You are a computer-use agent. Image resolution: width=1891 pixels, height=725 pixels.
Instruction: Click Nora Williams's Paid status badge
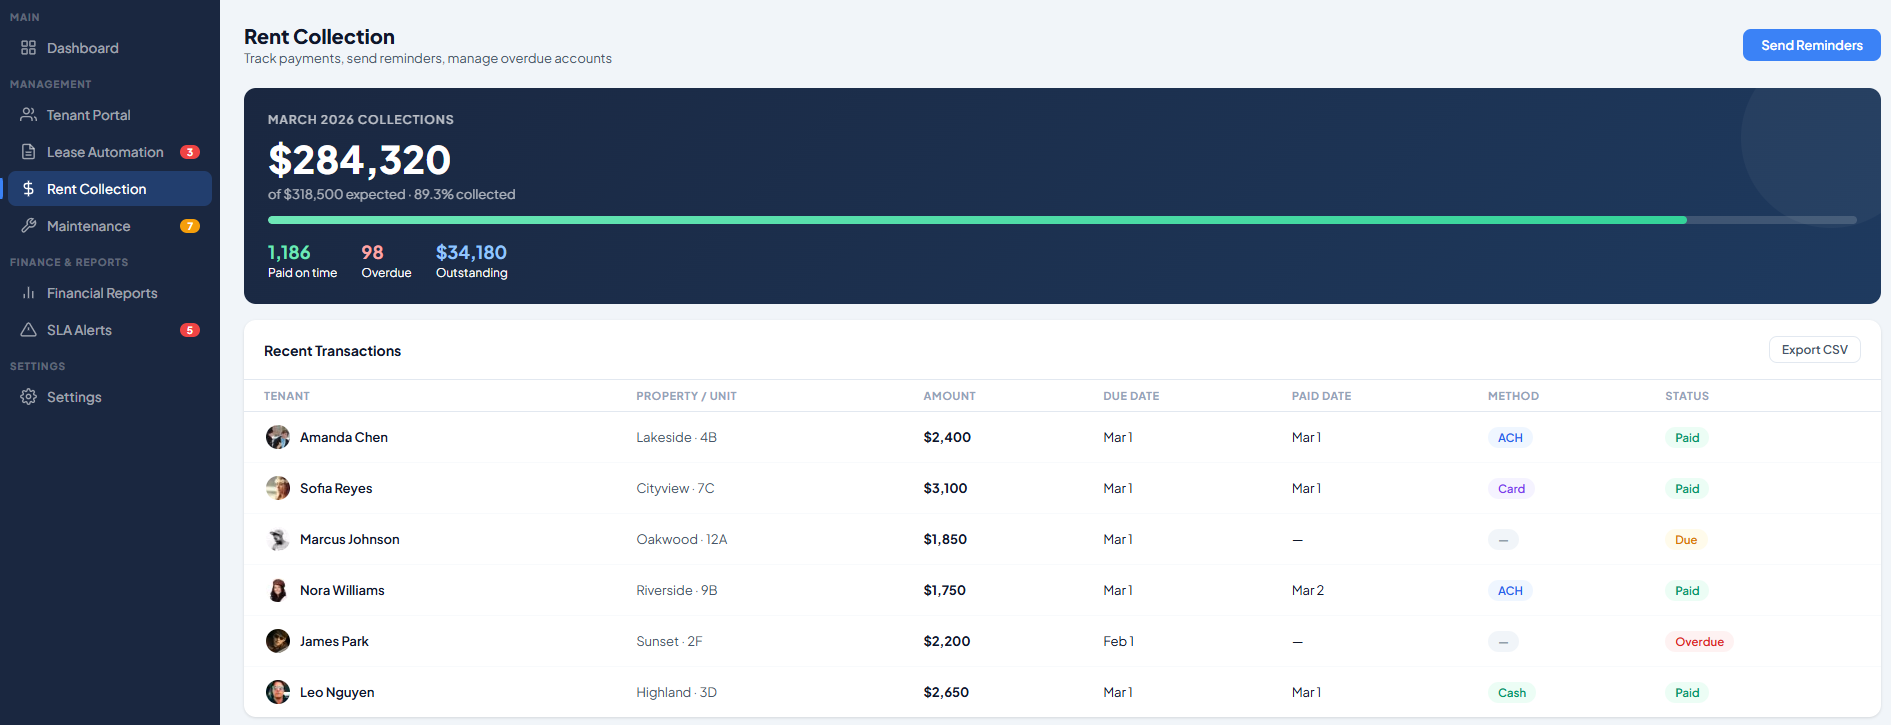(x=1687, y=590)
